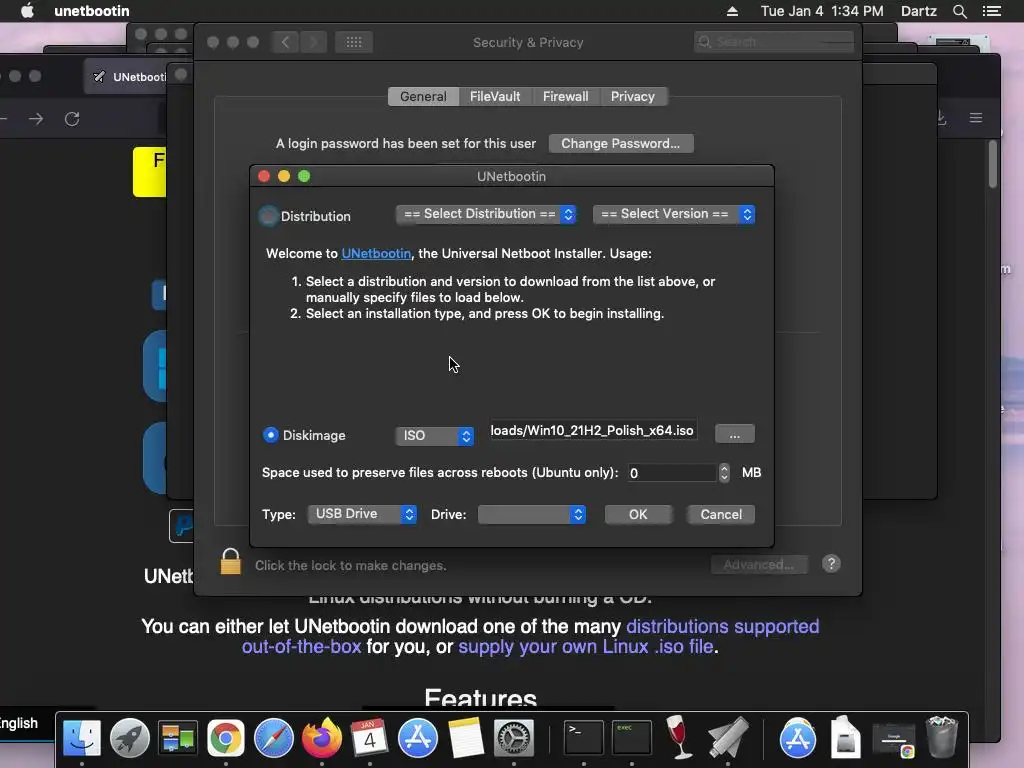Open the first App Store icon in dock
The image size is (1024, 768).
[418, 738]
